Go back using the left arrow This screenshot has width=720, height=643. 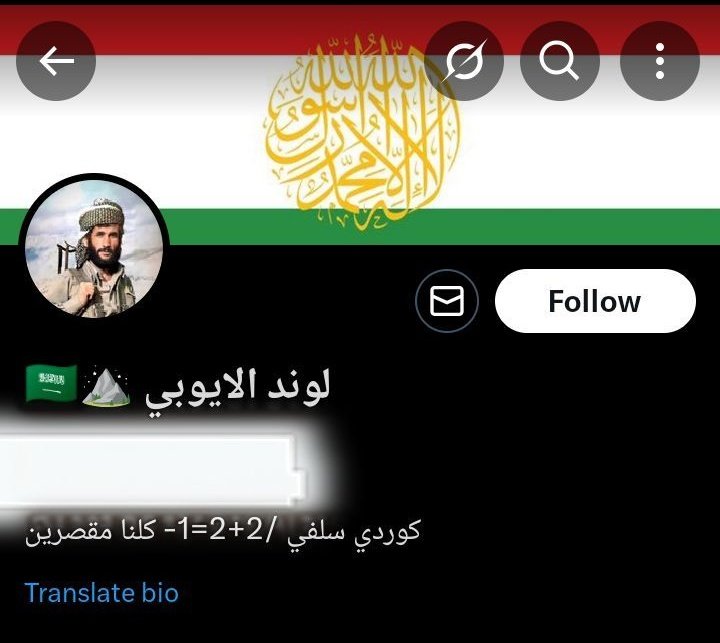pyautogui.click(x=56, y=61)
